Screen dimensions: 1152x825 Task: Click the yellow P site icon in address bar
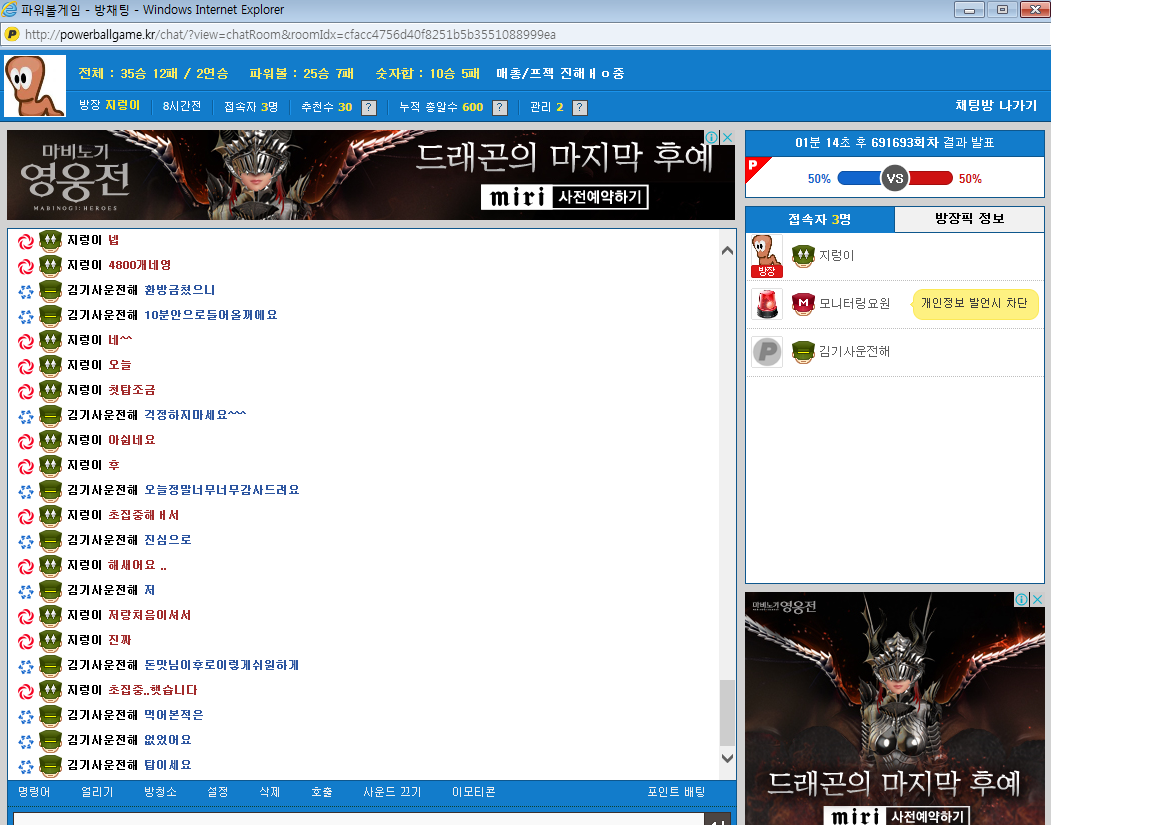coord(12,35)
